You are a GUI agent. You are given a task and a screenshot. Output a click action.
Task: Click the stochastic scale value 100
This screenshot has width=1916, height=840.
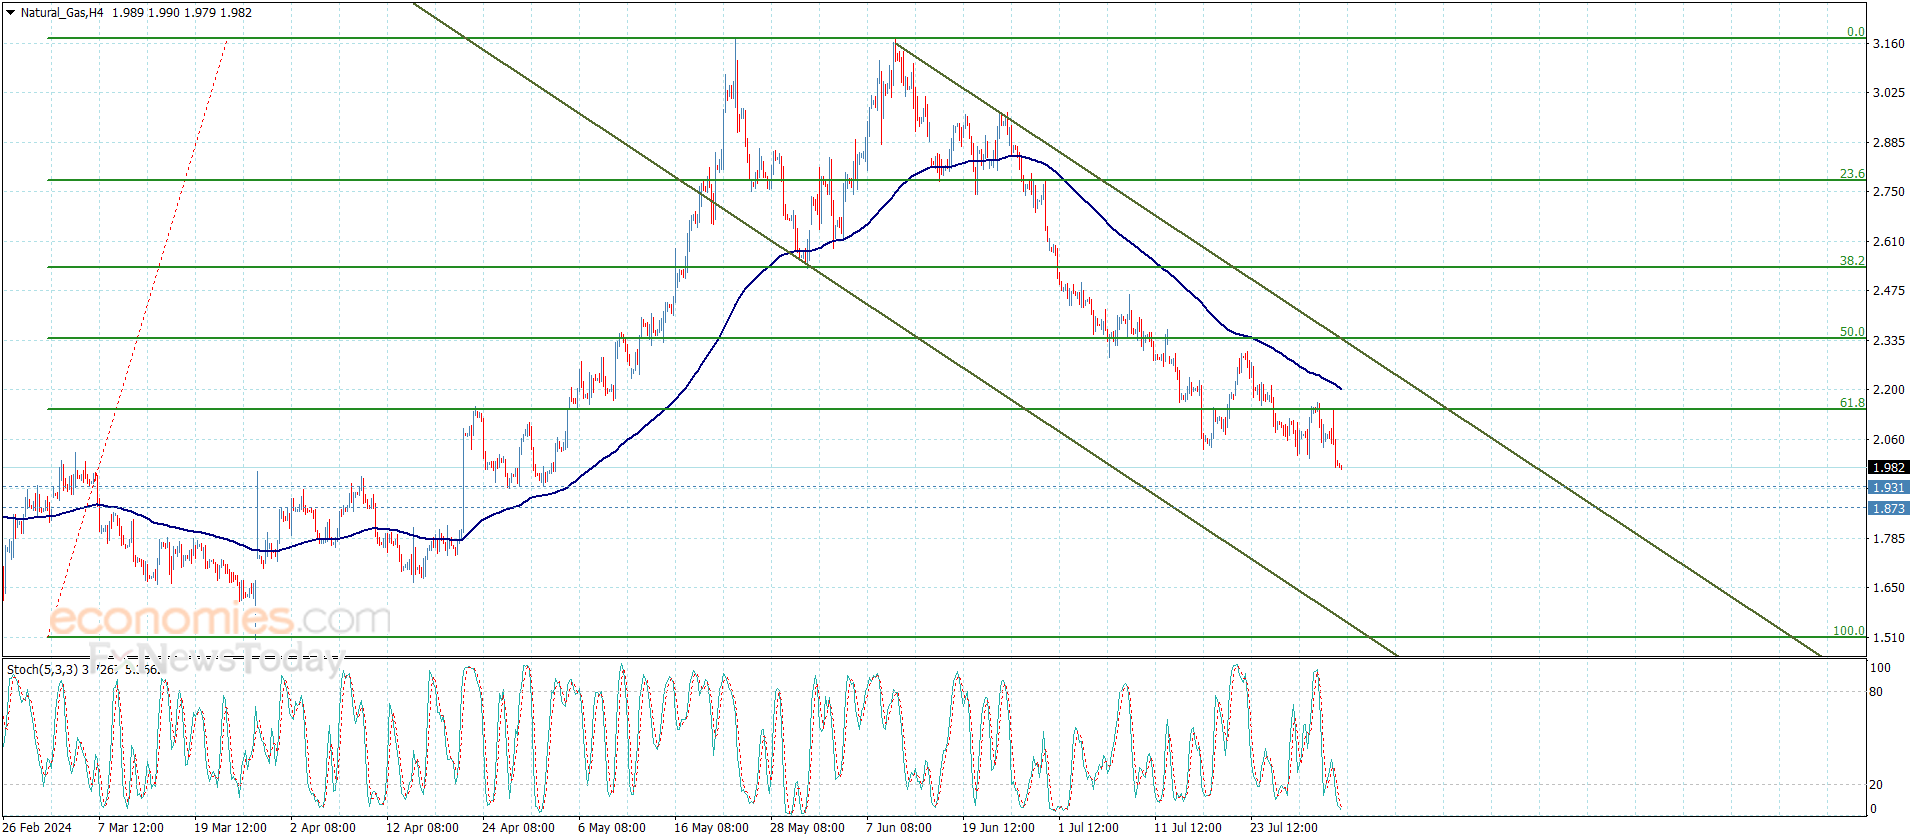(1880, 668)
